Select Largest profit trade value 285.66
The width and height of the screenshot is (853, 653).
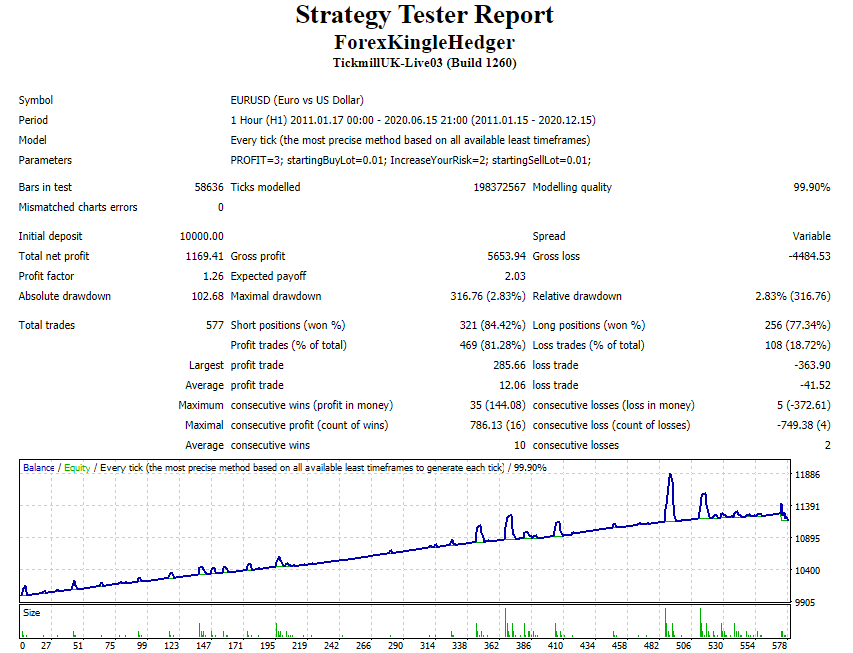[509, 365]
